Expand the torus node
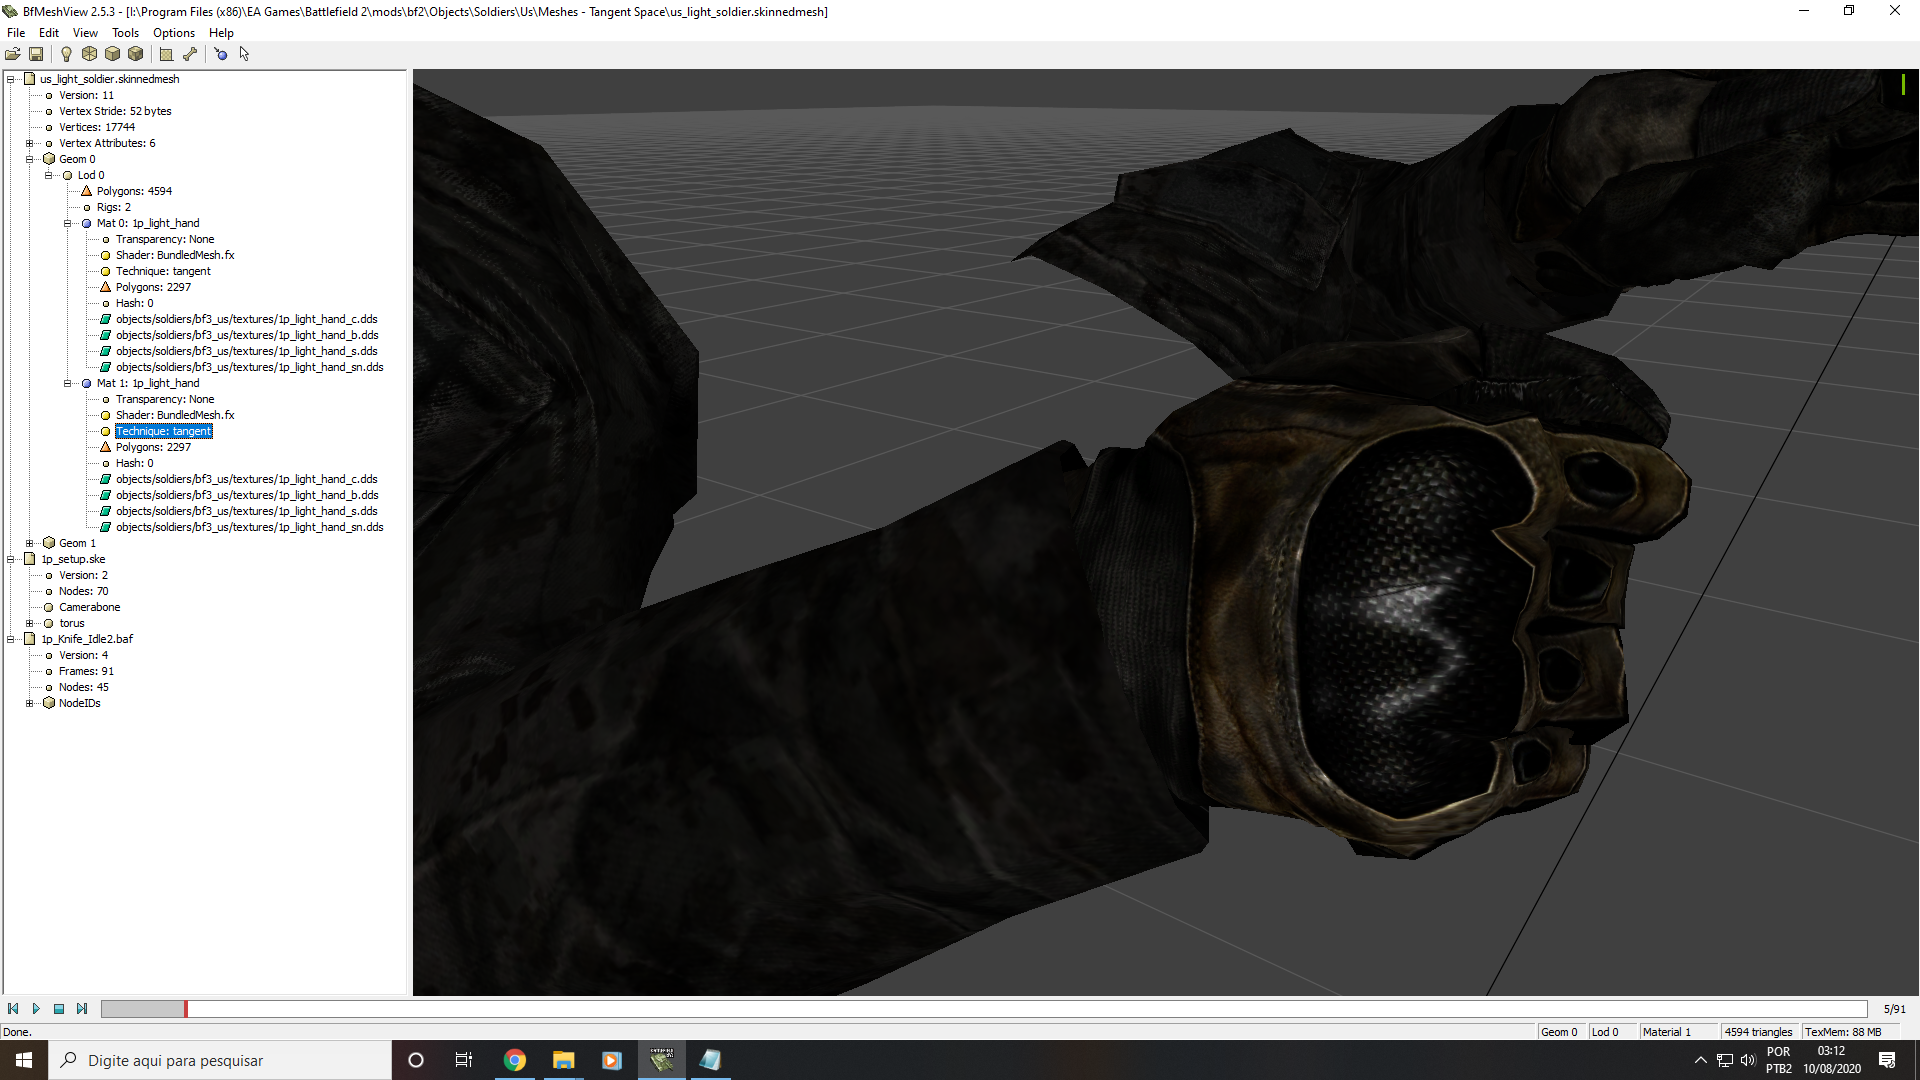 [30, 623]
